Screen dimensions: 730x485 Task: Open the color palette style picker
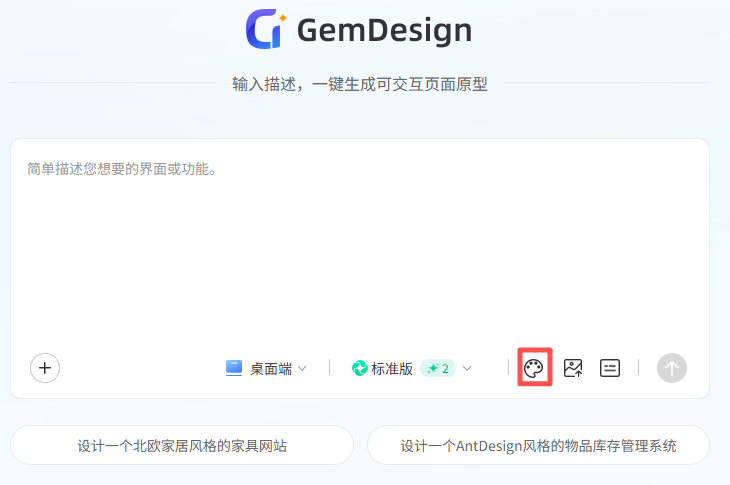point(534,368)
